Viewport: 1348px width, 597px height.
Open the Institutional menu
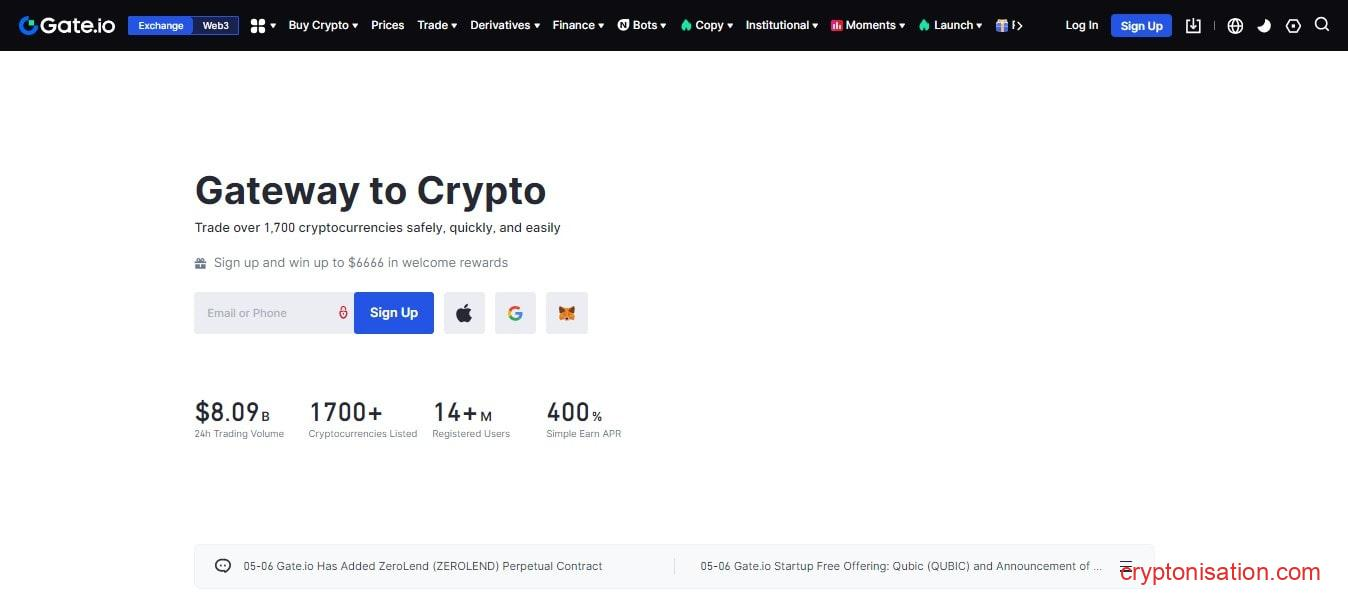pyautogui.click(x=781, y=25)
